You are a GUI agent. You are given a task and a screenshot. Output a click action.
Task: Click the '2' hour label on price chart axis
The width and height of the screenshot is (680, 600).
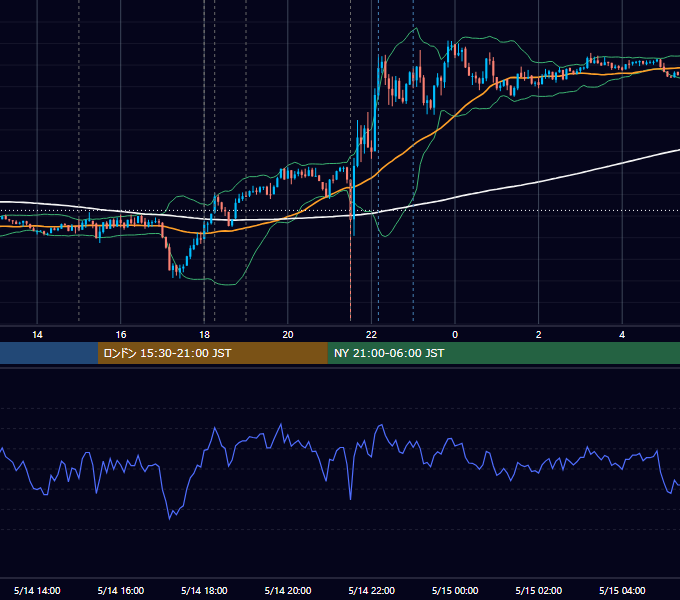click(x=539, y=335)
